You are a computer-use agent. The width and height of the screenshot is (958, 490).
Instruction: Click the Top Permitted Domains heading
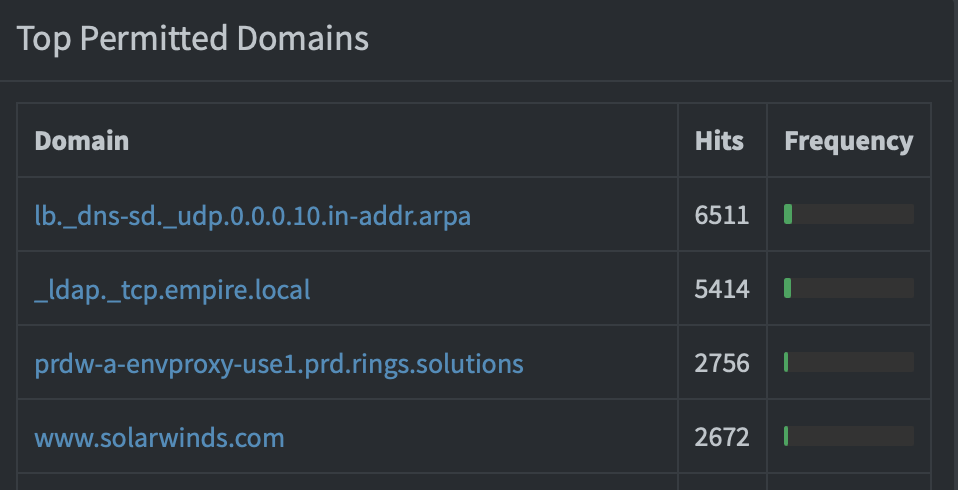pyautogui.click(x=192, y=39)
